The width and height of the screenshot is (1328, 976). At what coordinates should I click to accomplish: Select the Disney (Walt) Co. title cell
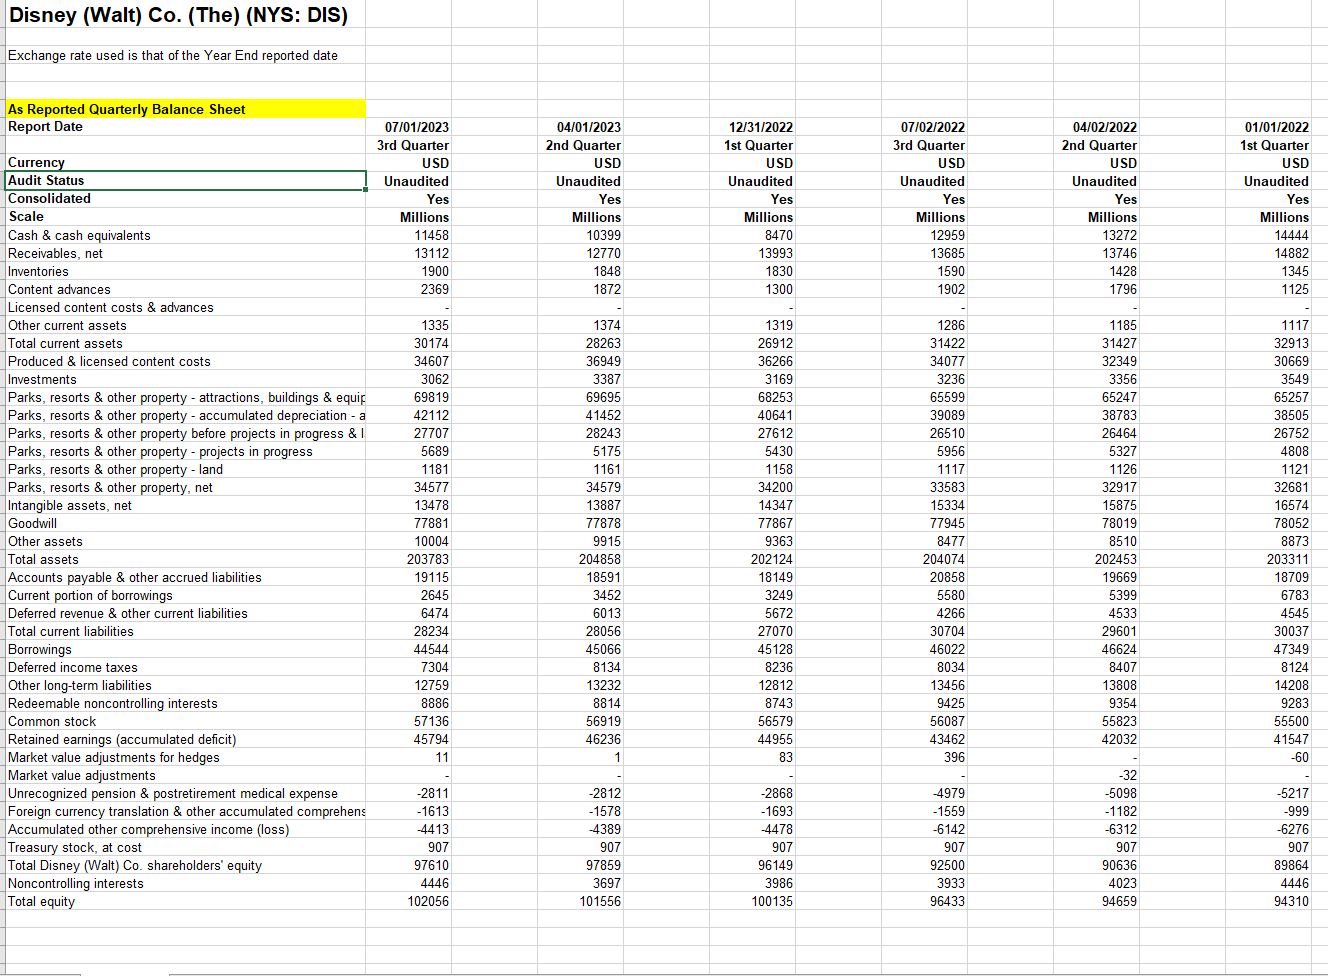[x=178, y=15]
